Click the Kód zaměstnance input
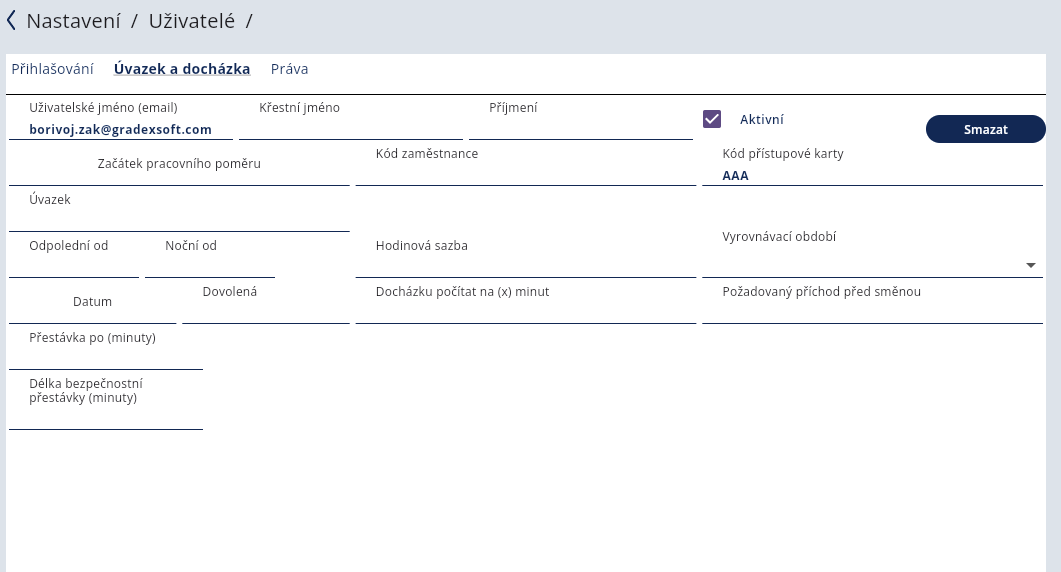Viewport: 1061px width, 572px height. 525,174
